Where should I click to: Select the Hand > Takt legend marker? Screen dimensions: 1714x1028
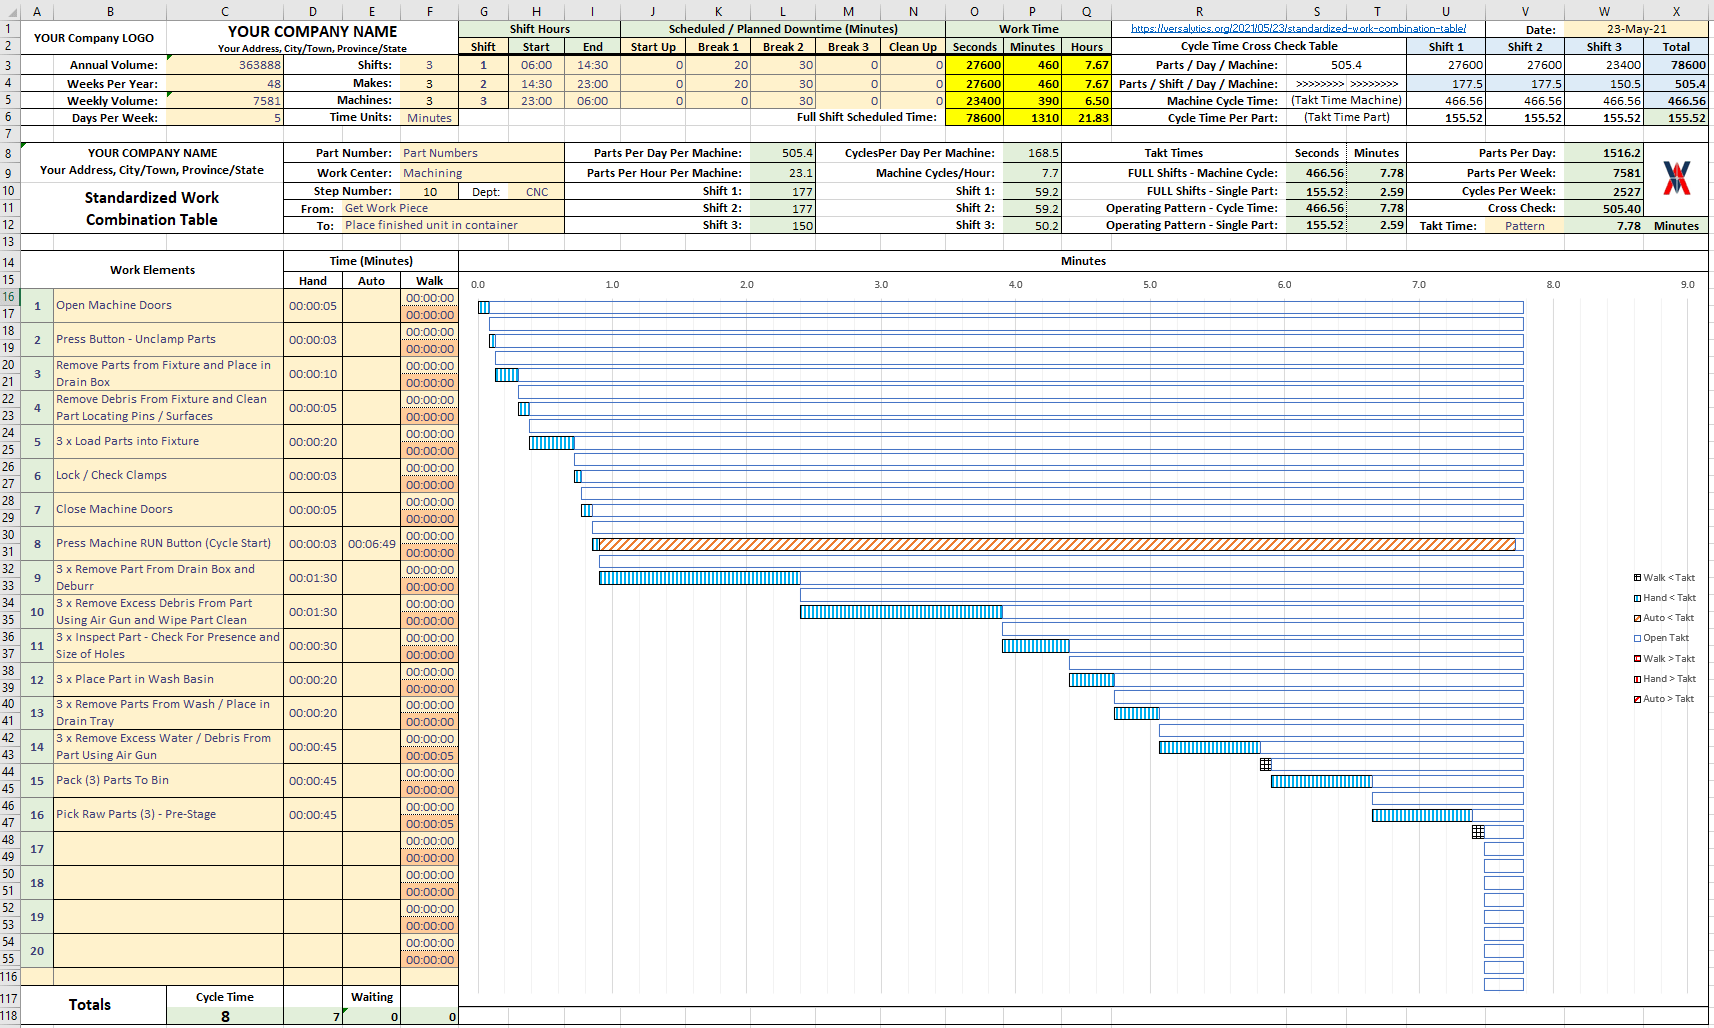click(x=1638, y=679)
